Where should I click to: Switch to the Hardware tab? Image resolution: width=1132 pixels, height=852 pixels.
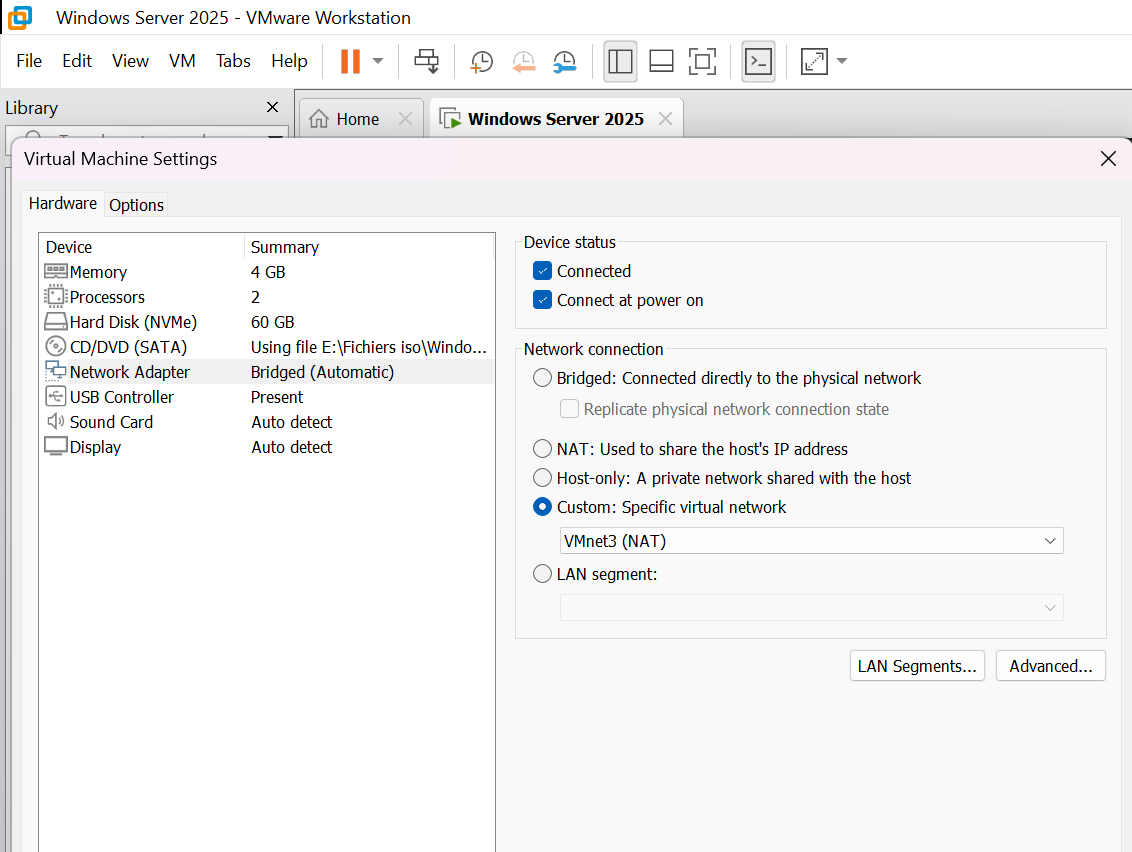(x=63, y=204)
